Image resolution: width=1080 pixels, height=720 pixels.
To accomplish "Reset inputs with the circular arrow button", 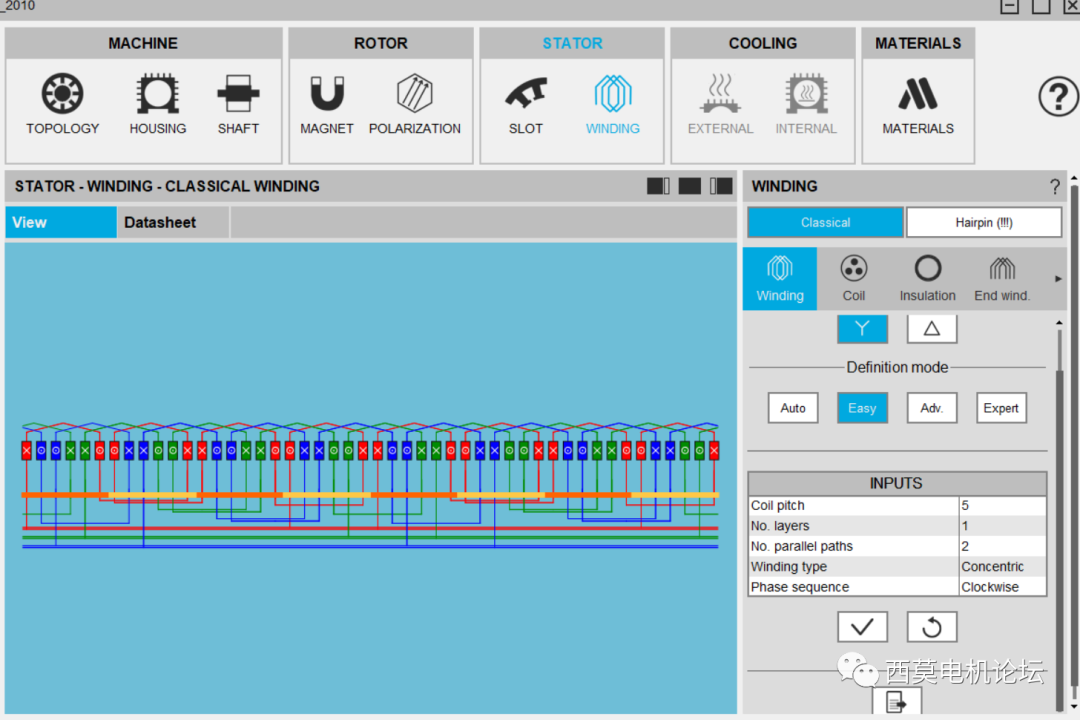I will pyautogui.click(x=932, y=627).
